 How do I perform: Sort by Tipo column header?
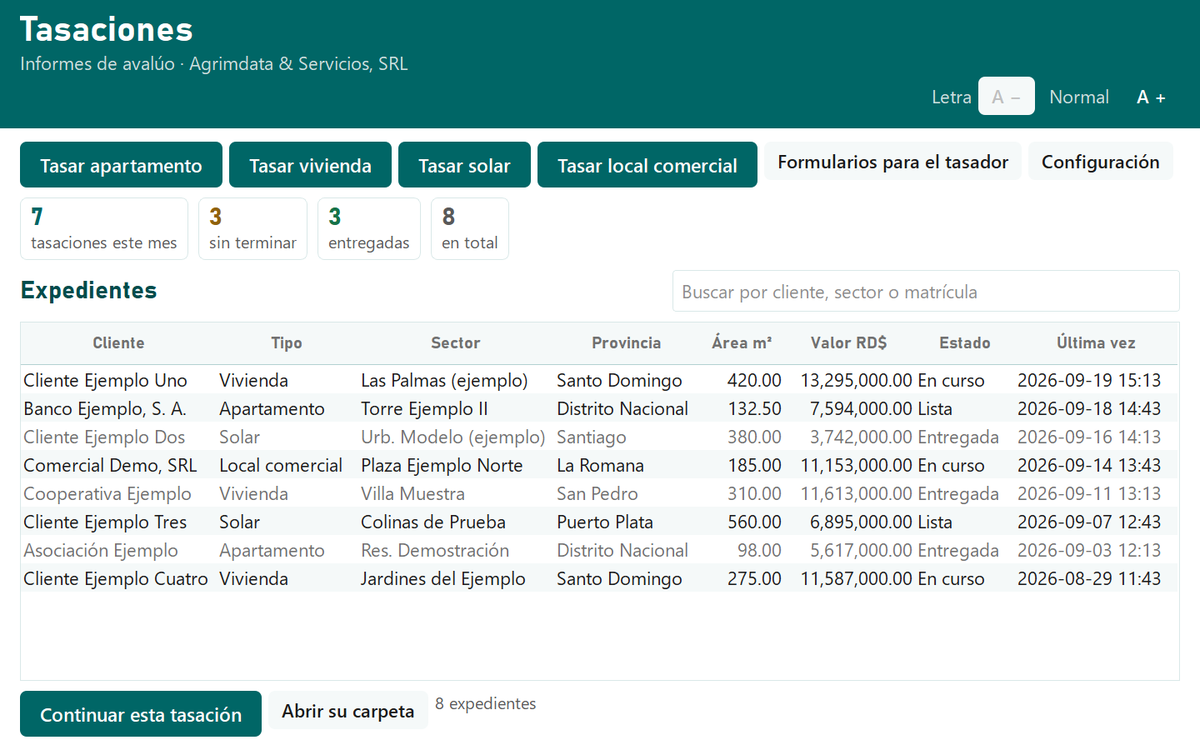point(287,343)
